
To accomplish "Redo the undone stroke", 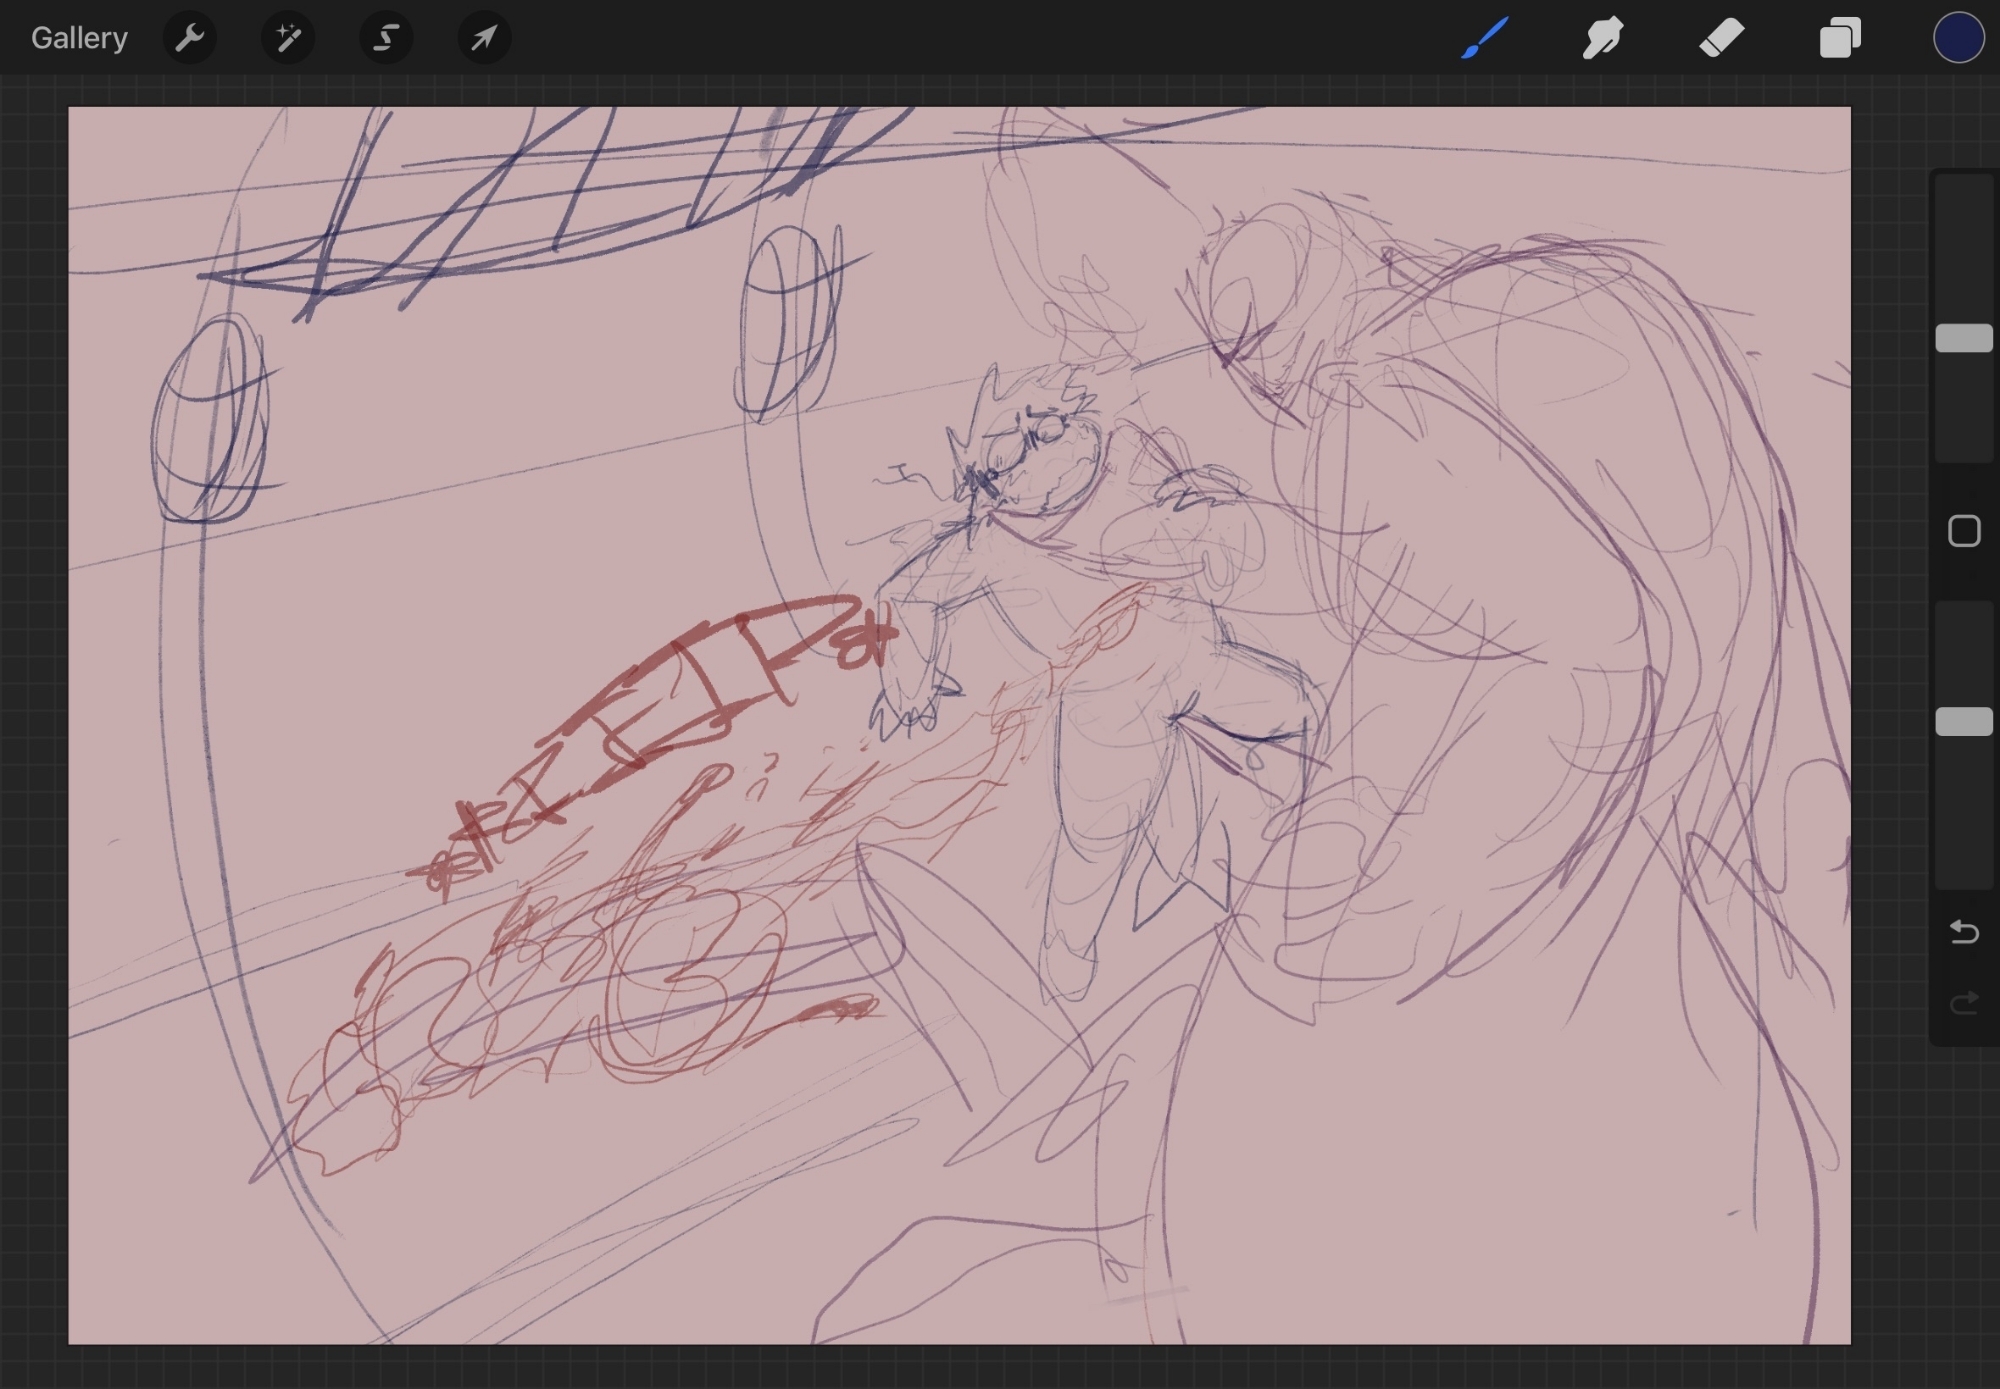I will click(x=1964, y=1002).
